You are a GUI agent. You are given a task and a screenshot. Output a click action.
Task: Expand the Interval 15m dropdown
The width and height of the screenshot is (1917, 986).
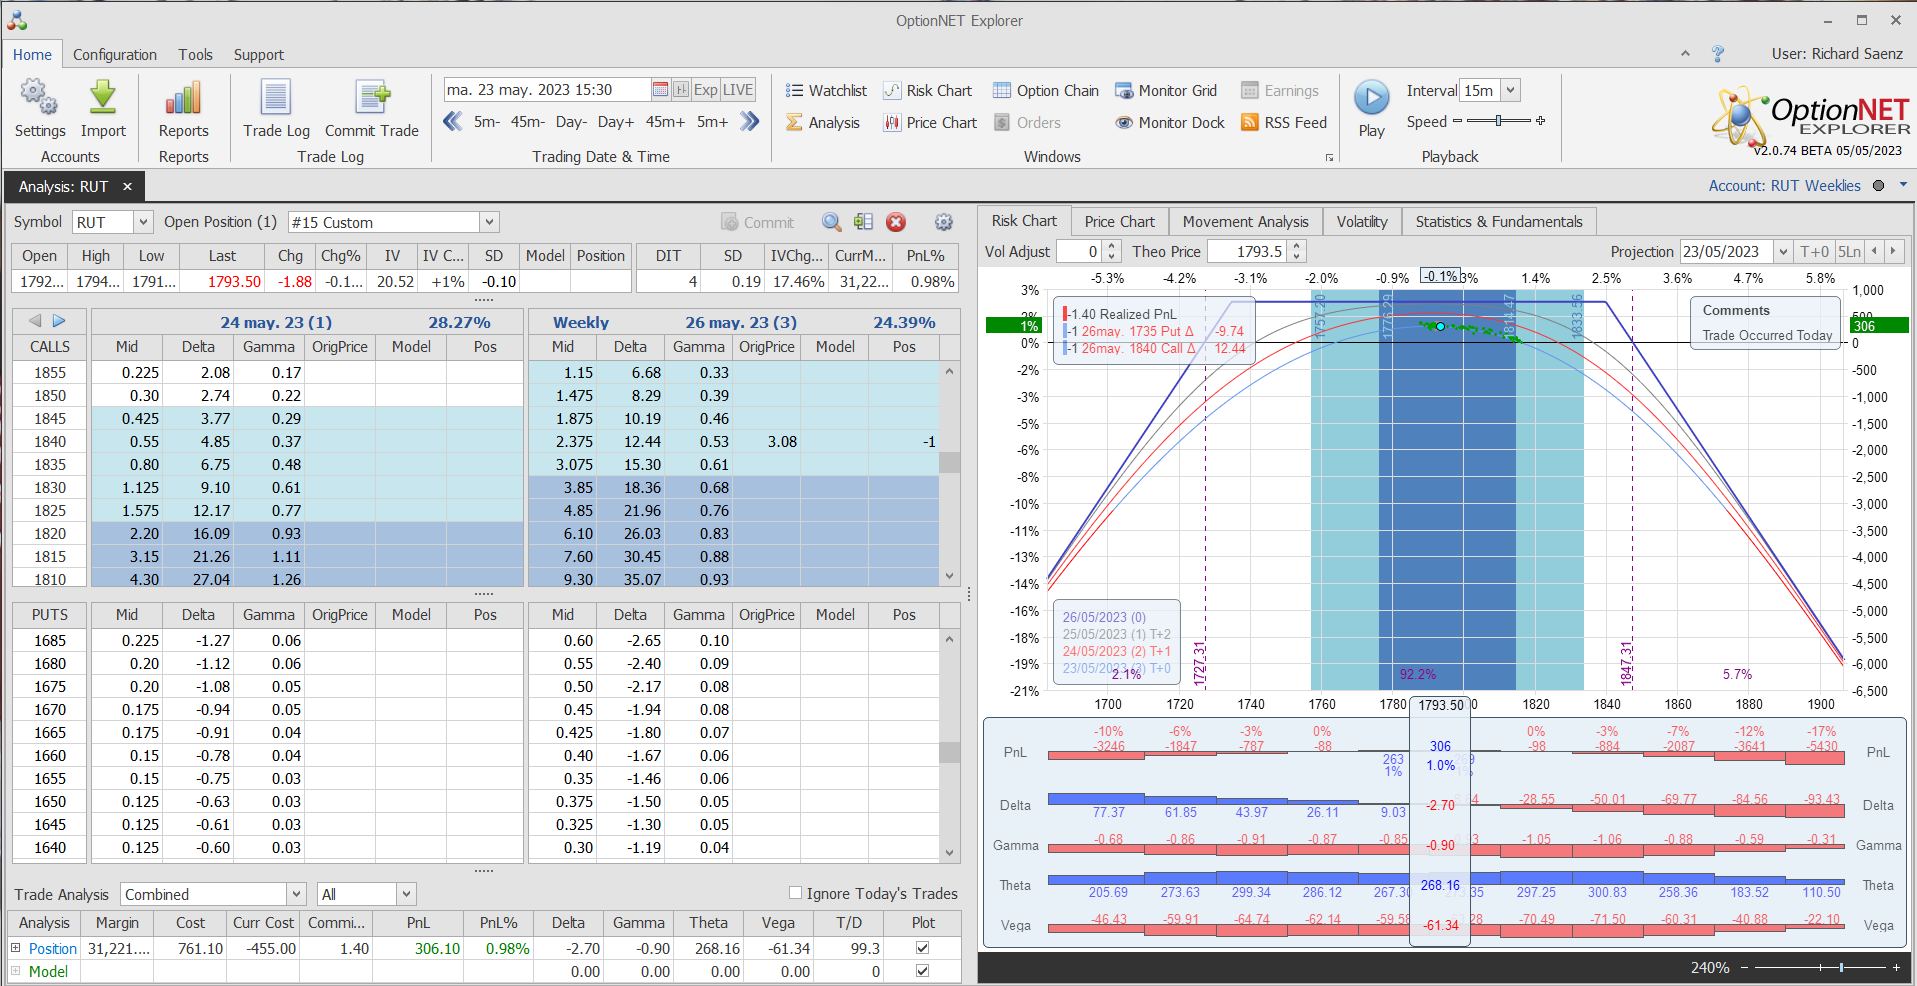[x=1510, y=90]
